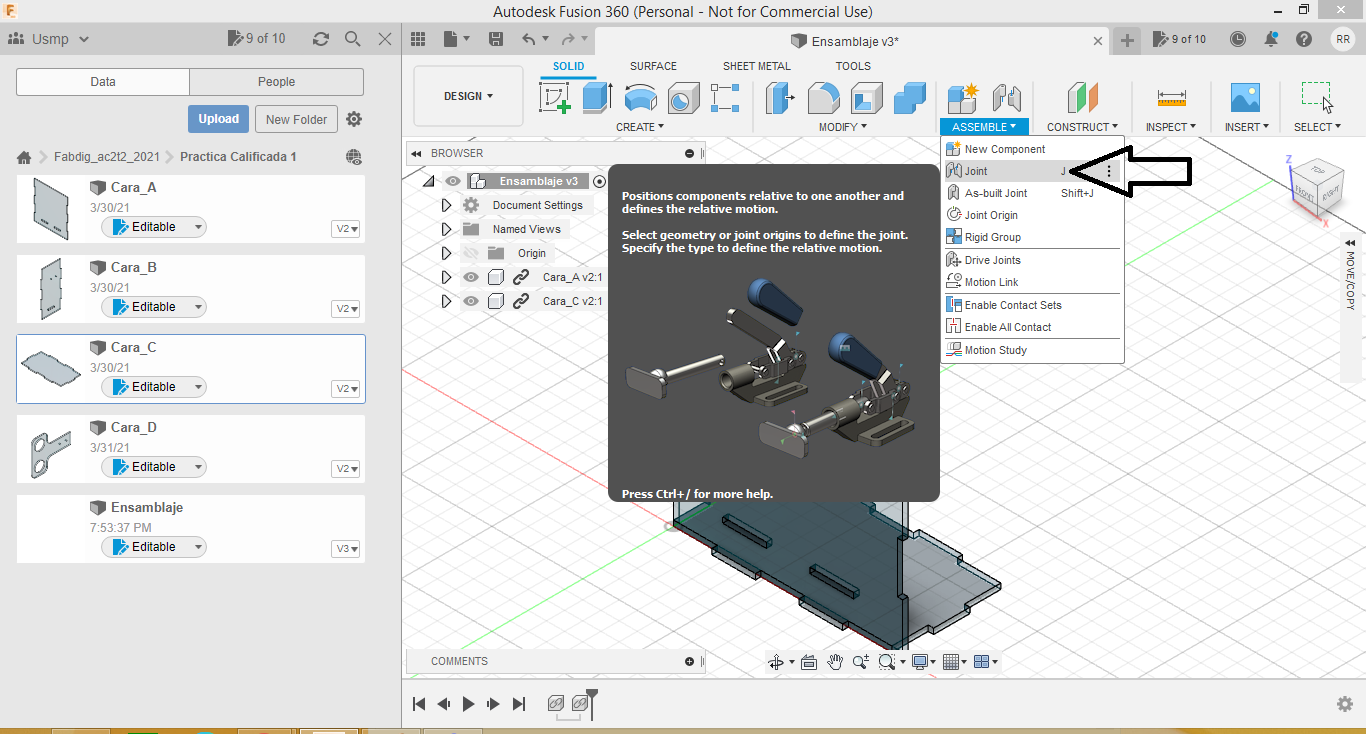Switch to the SHEET METAL tab
This screenshot has width=1366, height=734.
click(756, 66)
